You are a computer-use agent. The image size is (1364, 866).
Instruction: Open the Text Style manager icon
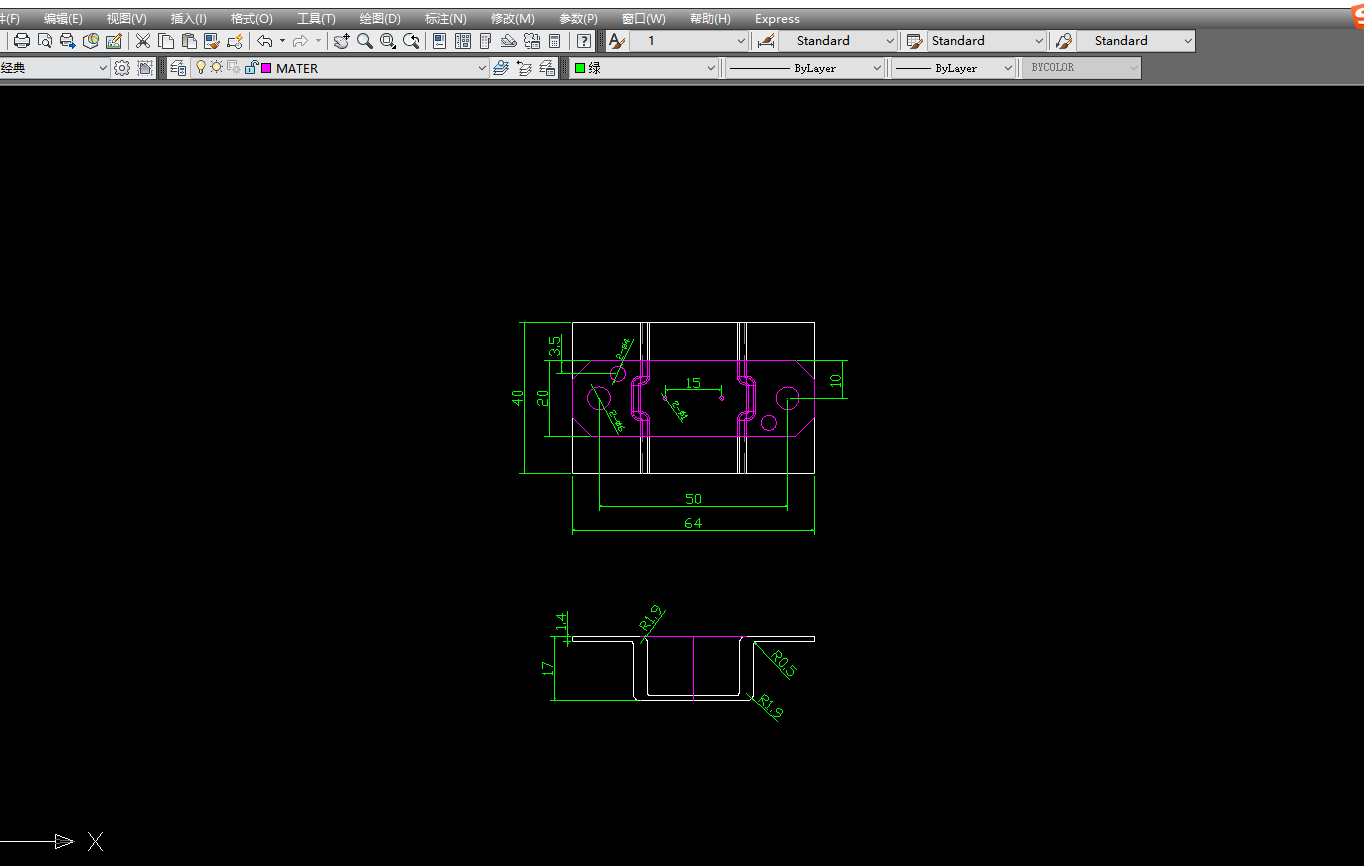click(x=617, y=41)
